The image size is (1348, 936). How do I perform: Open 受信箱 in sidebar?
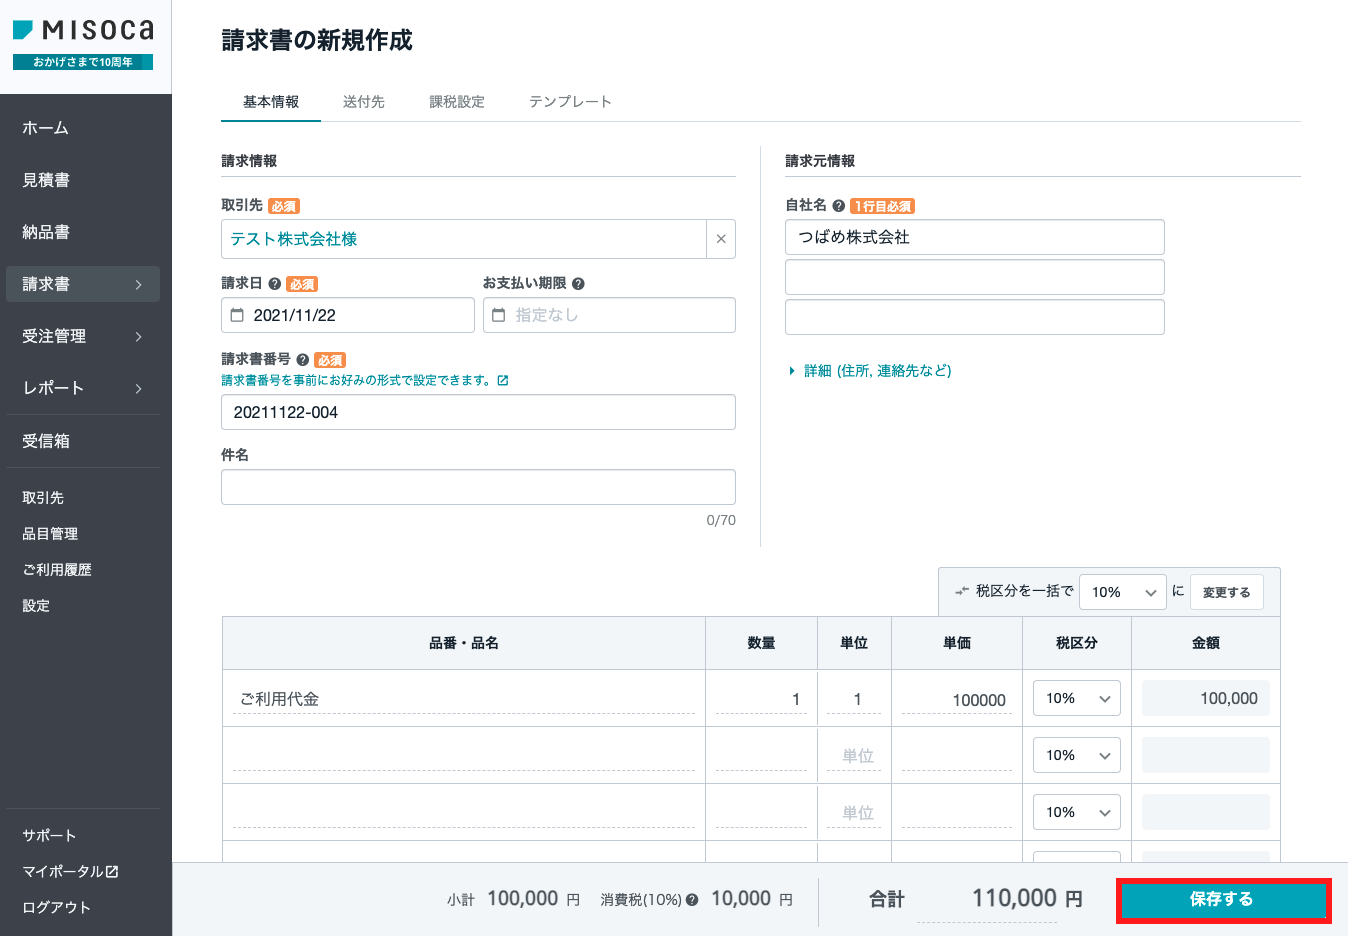46,441
